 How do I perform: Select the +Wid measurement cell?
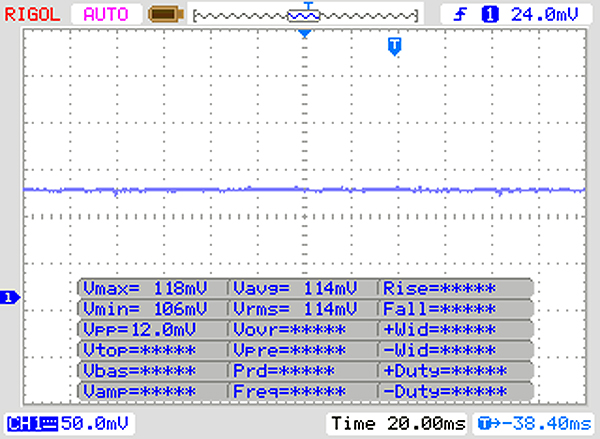point(455,329)
